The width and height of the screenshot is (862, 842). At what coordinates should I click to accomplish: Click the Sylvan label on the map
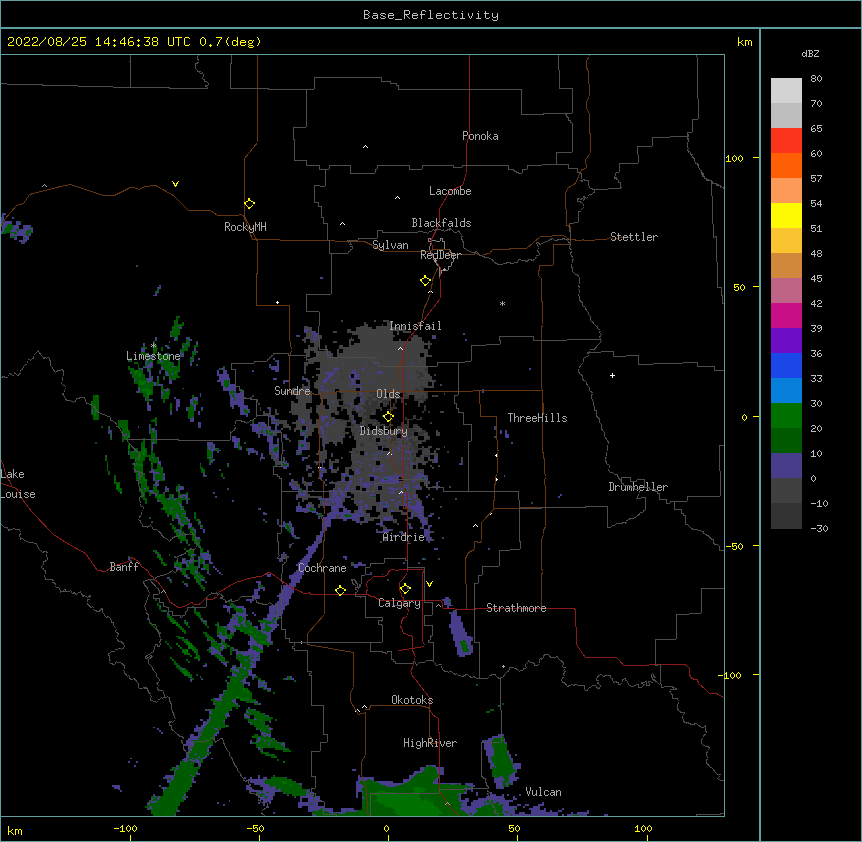click(390, 245)
